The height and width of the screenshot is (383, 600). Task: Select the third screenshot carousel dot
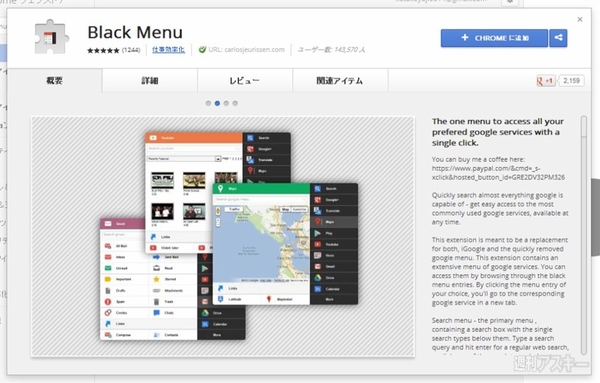click(226, 103)
